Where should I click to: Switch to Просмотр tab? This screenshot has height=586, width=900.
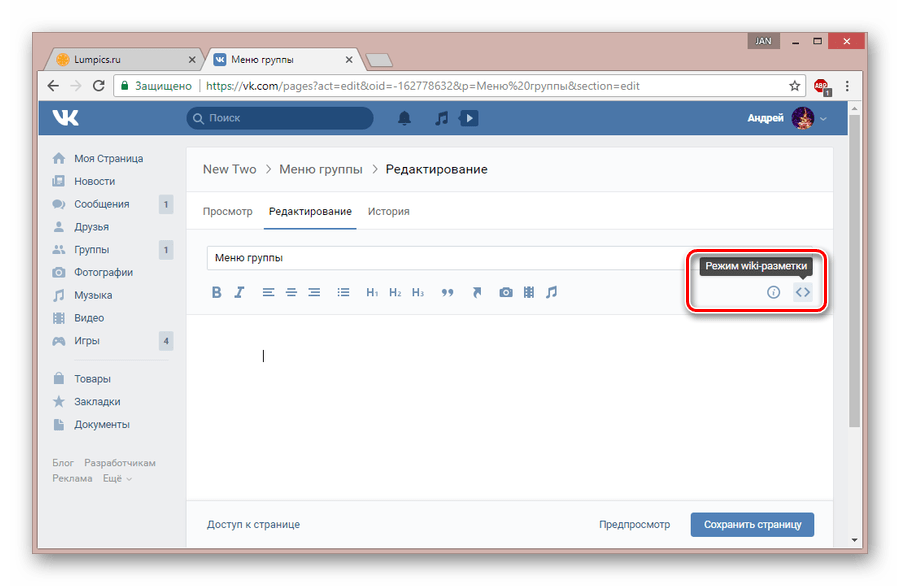[227, 211]
